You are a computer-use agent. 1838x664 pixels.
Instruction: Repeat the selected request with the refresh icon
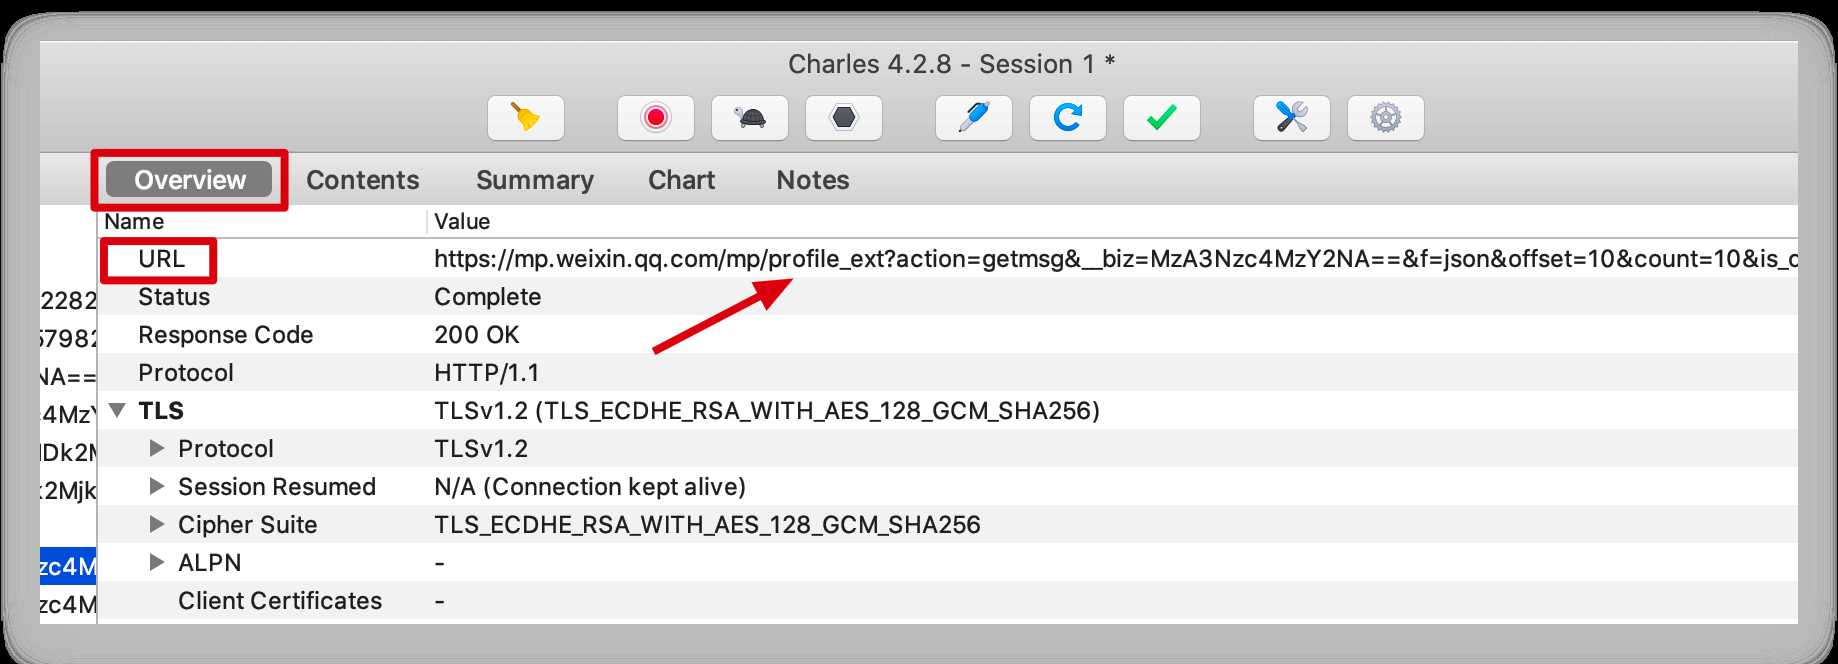click(x=1068, y=118)
